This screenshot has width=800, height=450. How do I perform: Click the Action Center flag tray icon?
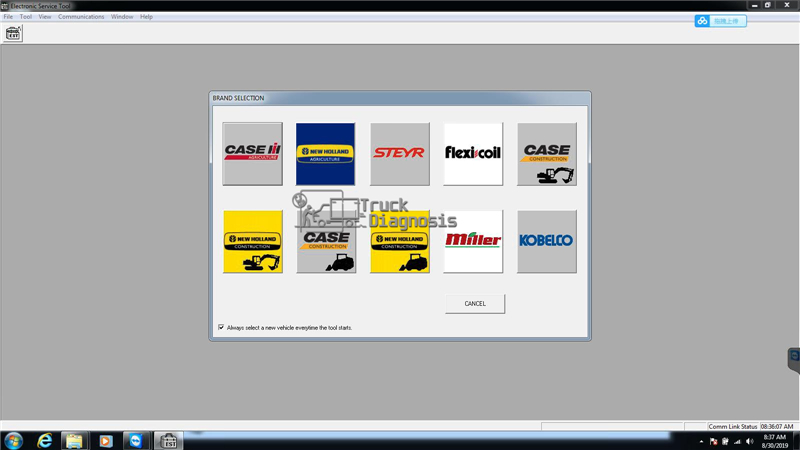(x=713, y=441)
